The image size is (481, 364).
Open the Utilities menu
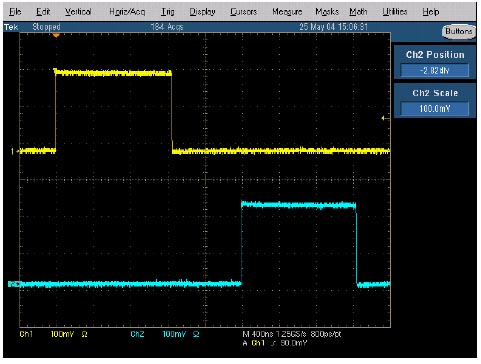pyautogui.click(x=395, y=12)
